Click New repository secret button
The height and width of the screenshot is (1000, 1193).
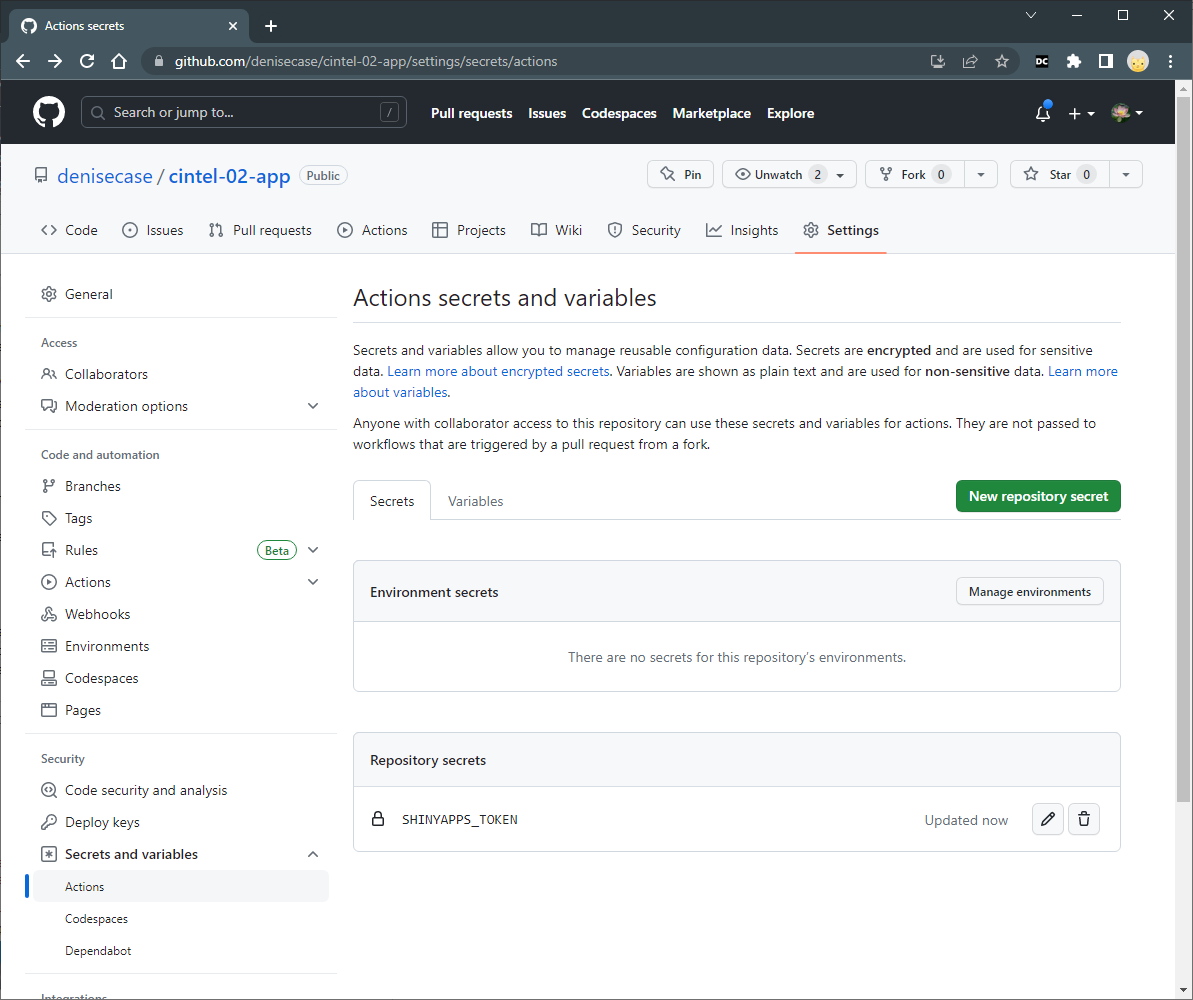pos(1039,496)
